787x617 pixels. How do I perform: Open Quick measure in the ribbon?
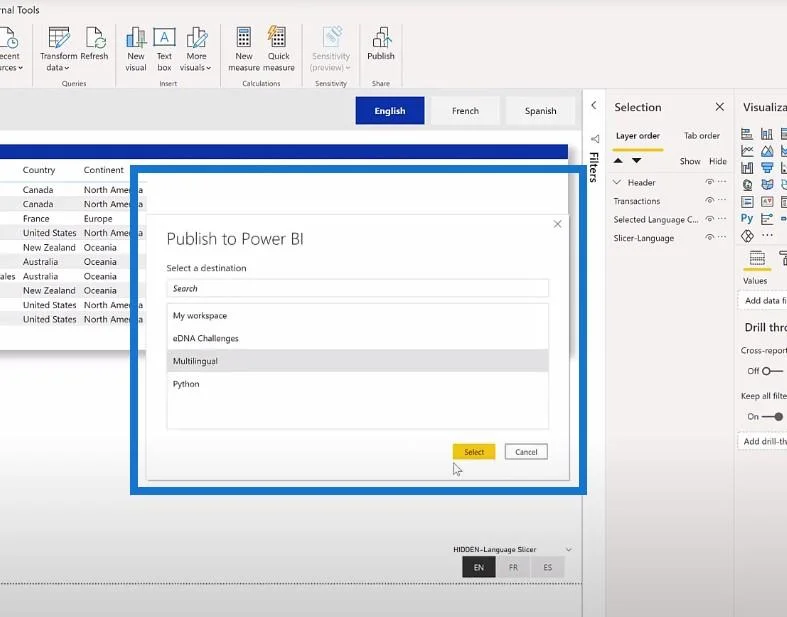coord(279,49)
